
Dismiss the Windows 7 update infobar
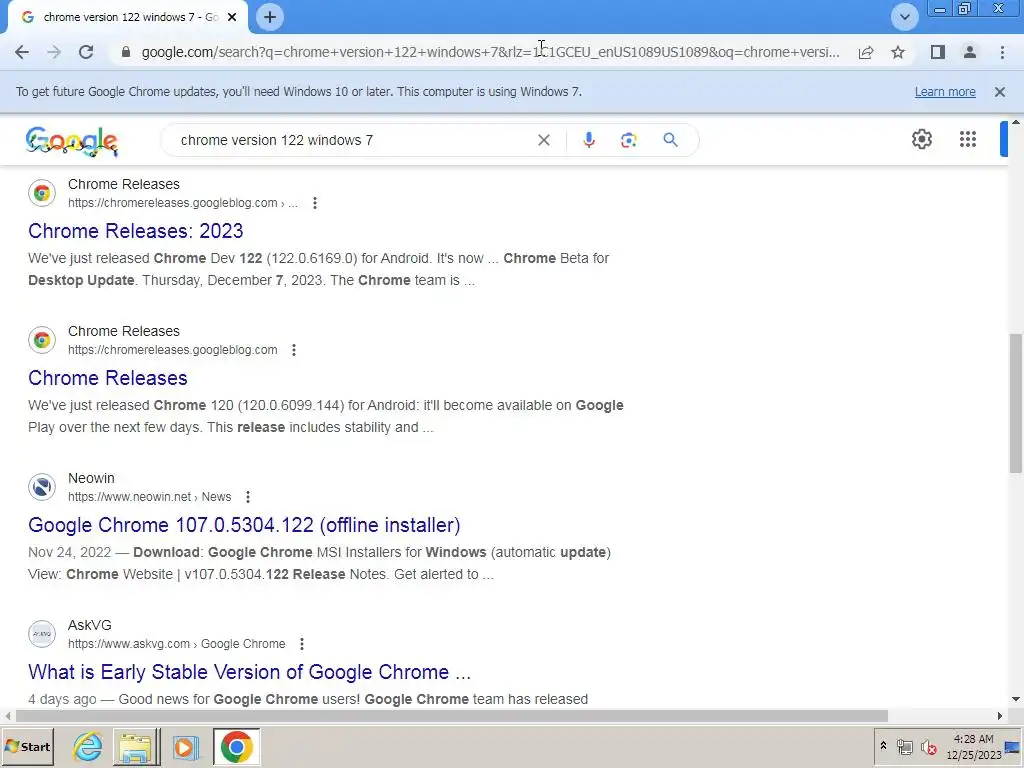pyautogui.click(x=1000, y=92)
